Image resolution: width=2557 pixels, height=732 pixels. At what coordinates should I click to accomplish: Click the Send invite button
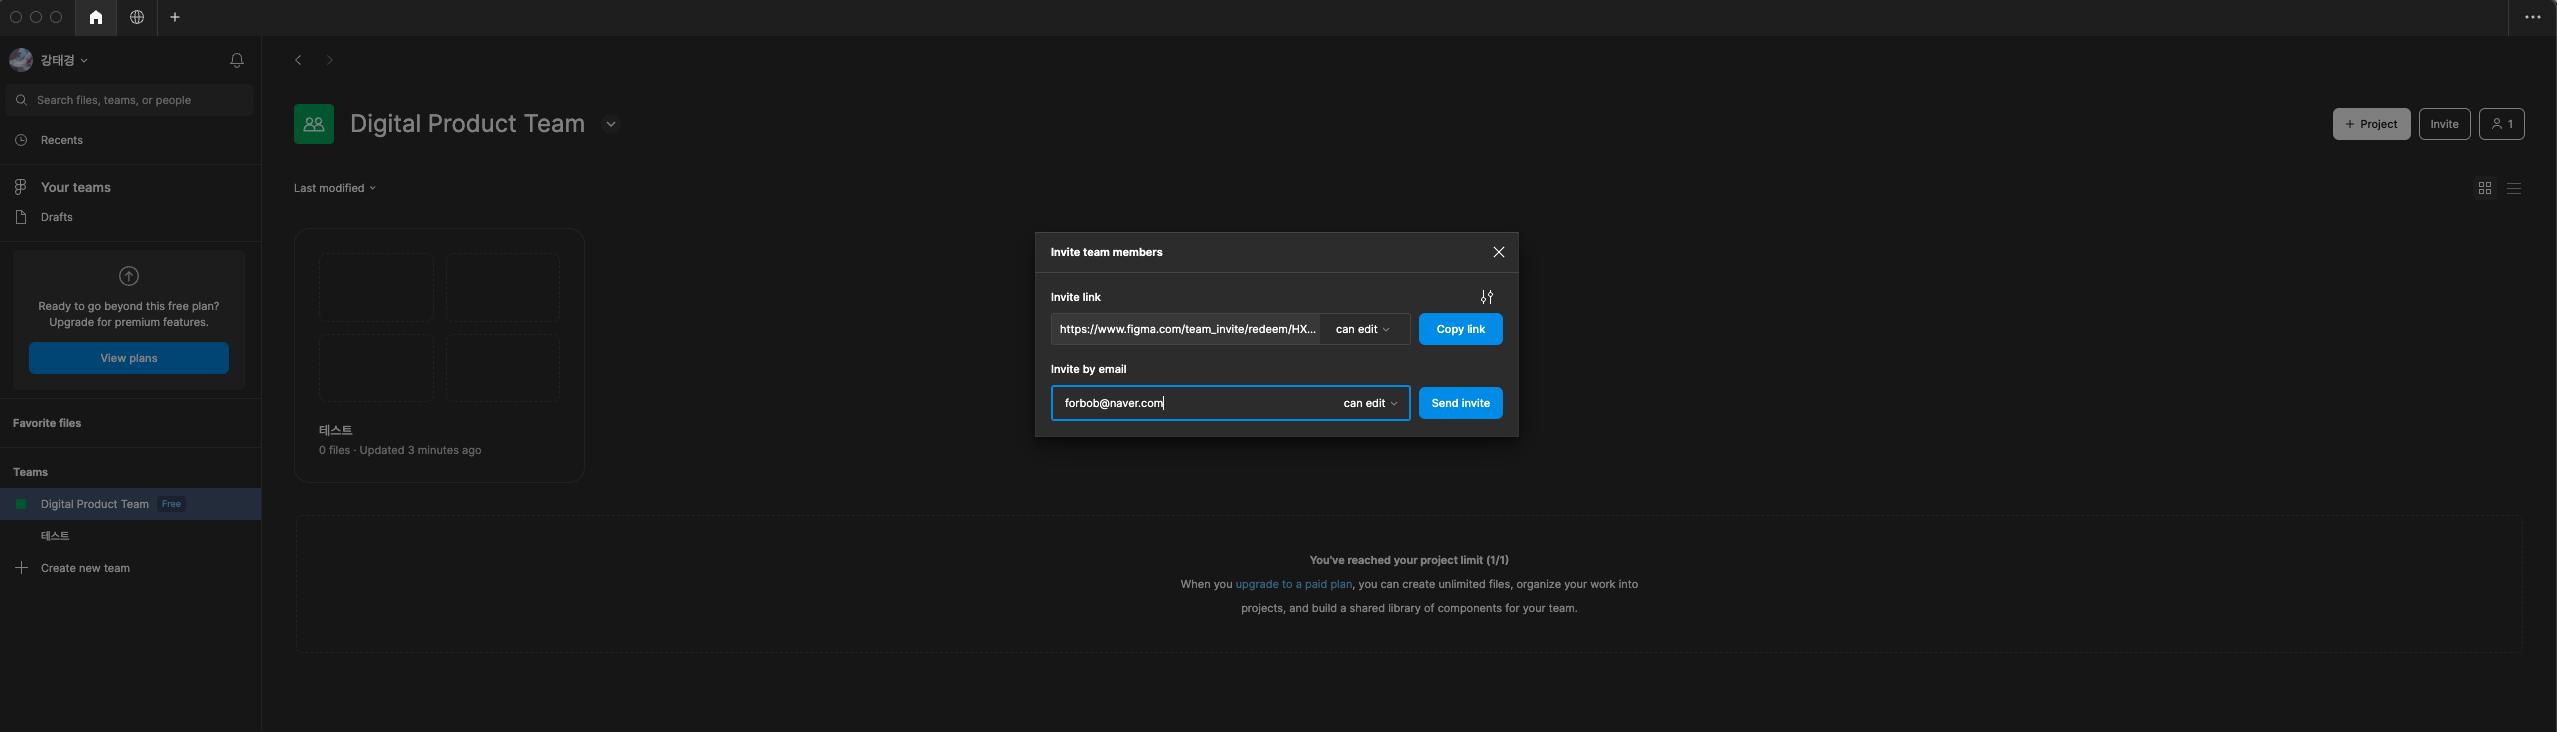click(1460, 403)
